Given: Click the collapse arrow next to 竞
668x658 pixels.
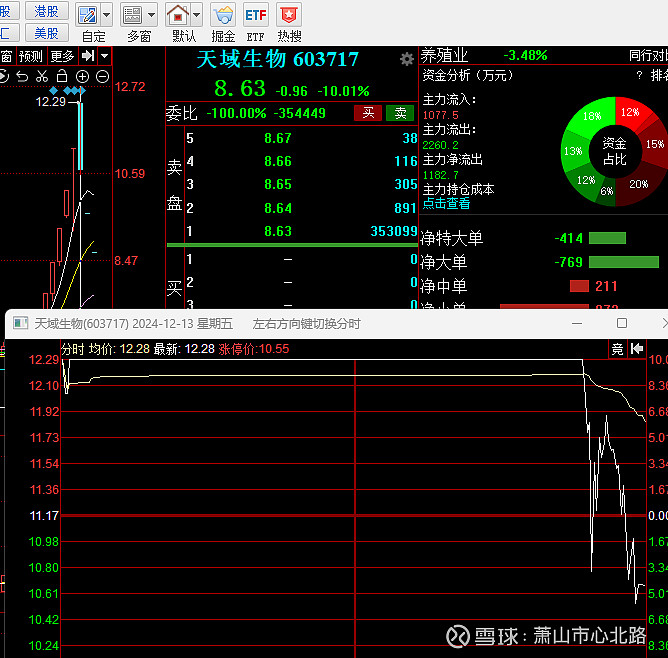Looking at the screenshot, I should point(636,349).
